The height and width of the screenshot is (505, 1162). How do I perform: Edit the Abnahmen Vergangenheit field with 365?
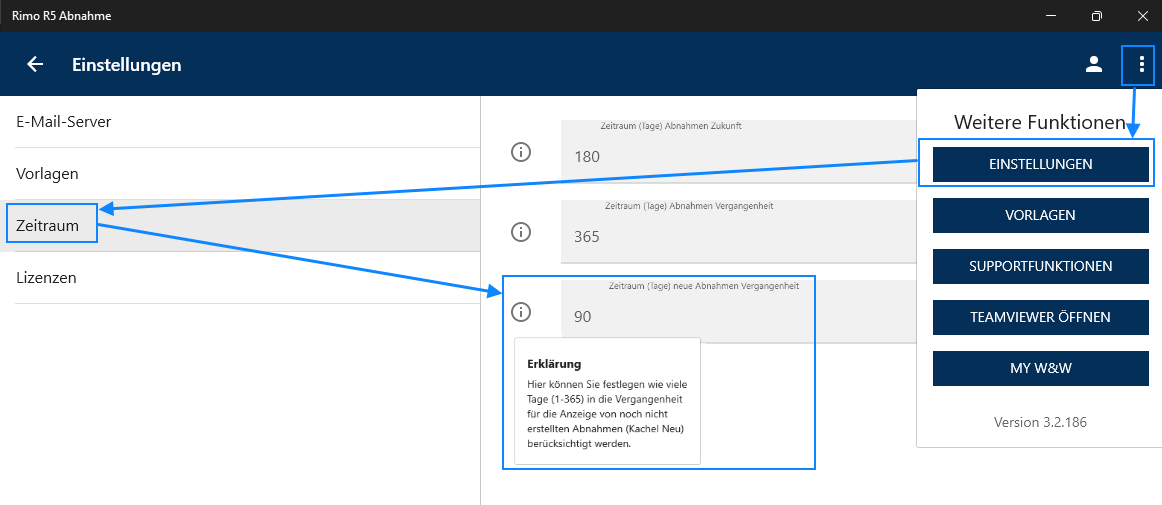point(739,231)
